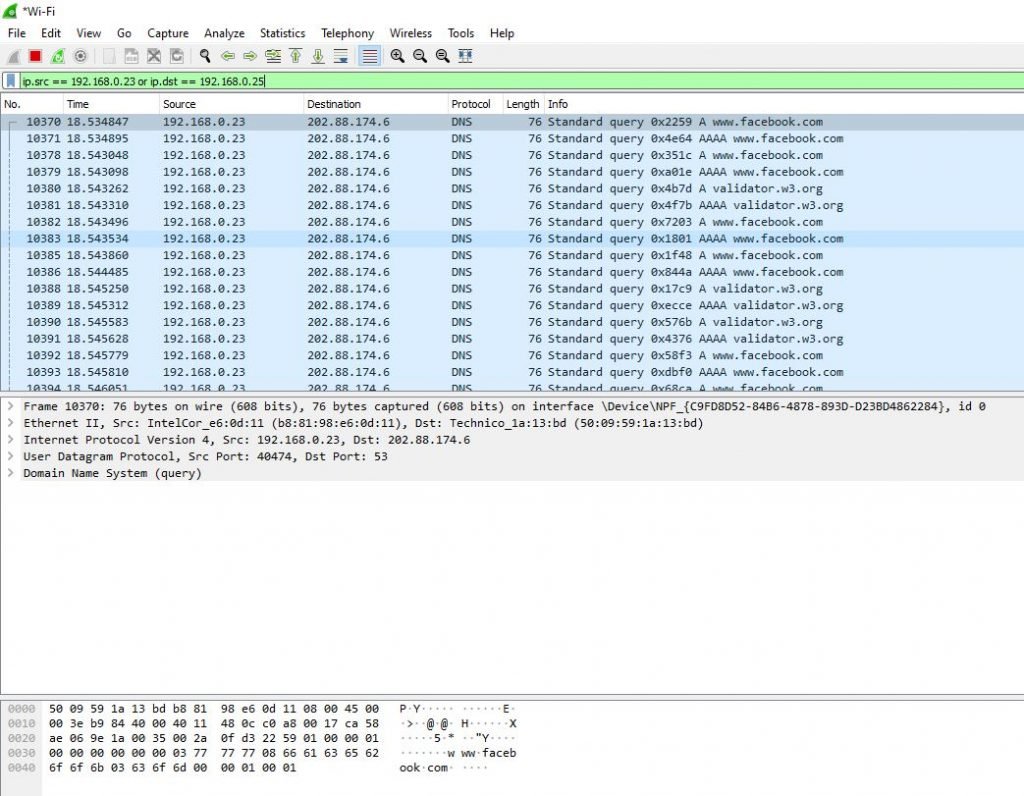The width and height of the screenshot is (1024, 796).
Task: Click Go to specified packet icon
Action: (x=273, y=56)
